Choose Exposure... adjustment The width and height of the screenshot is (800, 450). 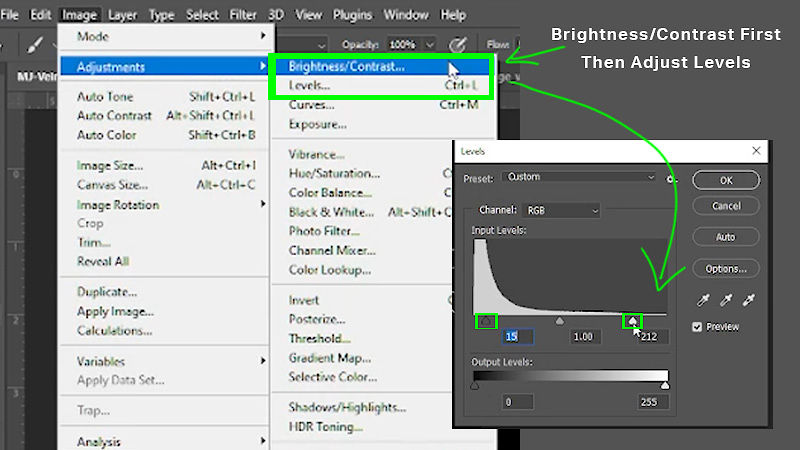383,124
